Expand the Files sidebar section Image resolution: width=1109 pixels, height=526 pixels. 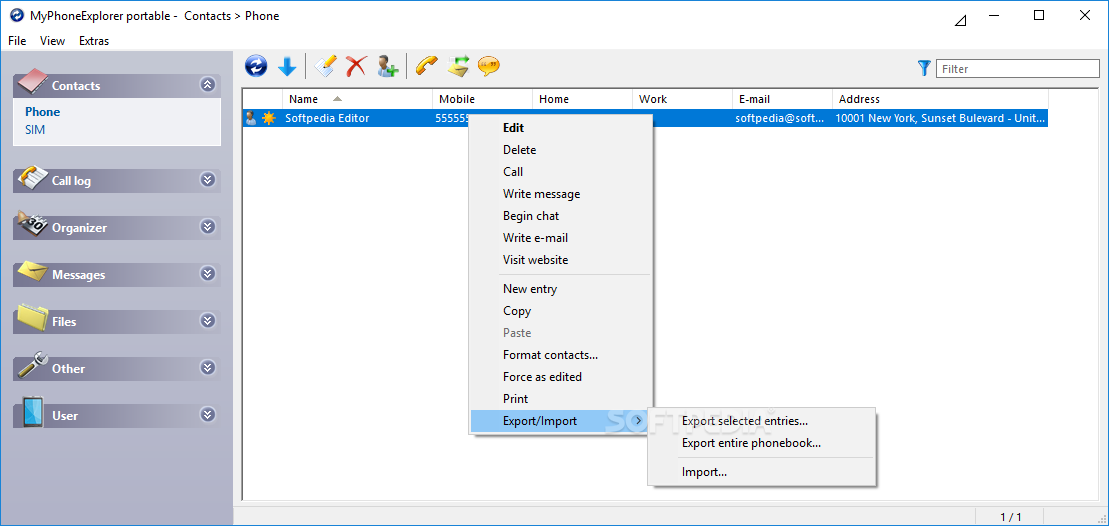(207, 321)
